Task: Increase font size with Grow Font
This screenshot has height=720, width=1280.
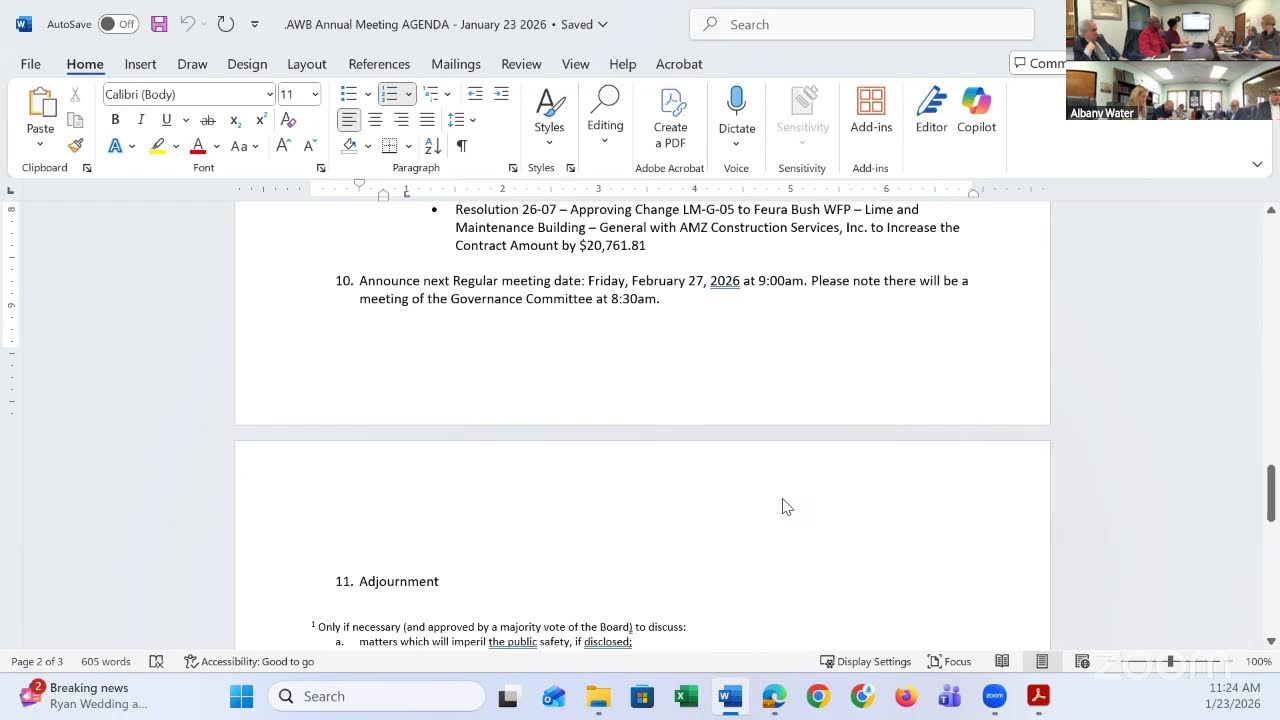Action: coord(284,146)
